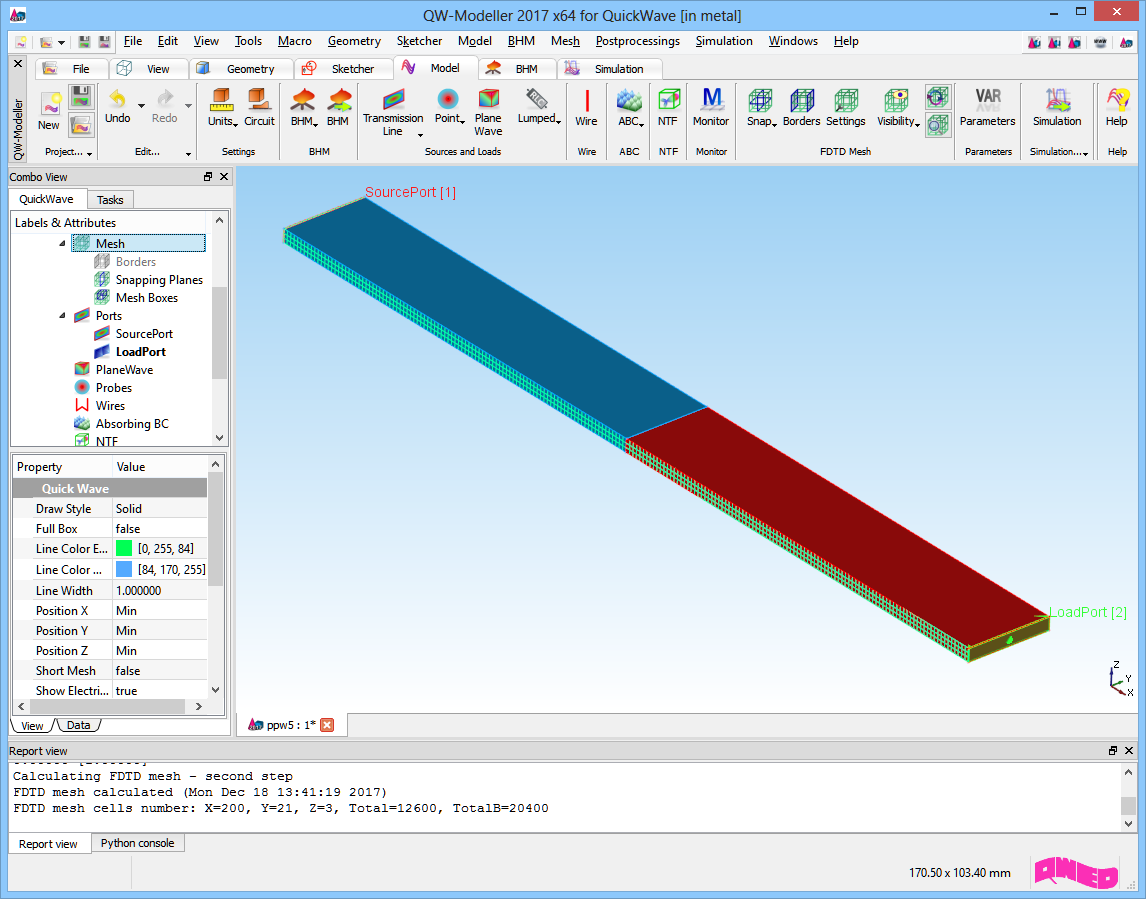
Task: Switch to the Data tab
Action: 78,725
